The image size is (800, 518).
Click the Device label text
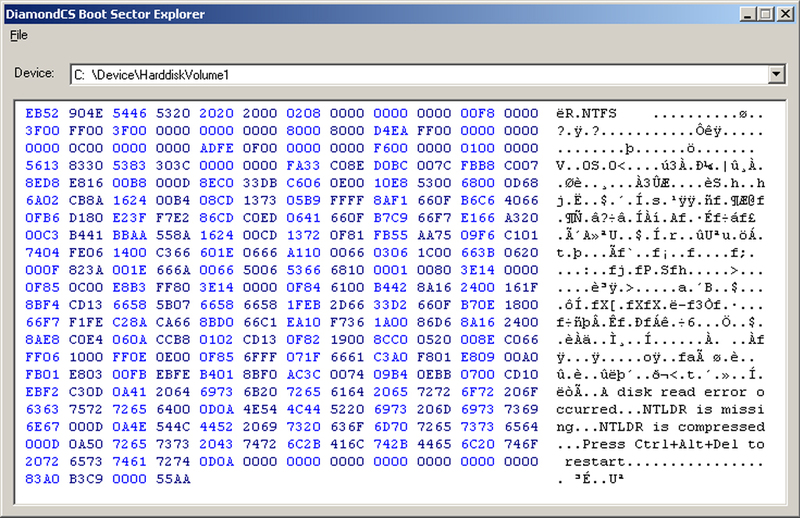pyautogui.click(x=34, y=74)
